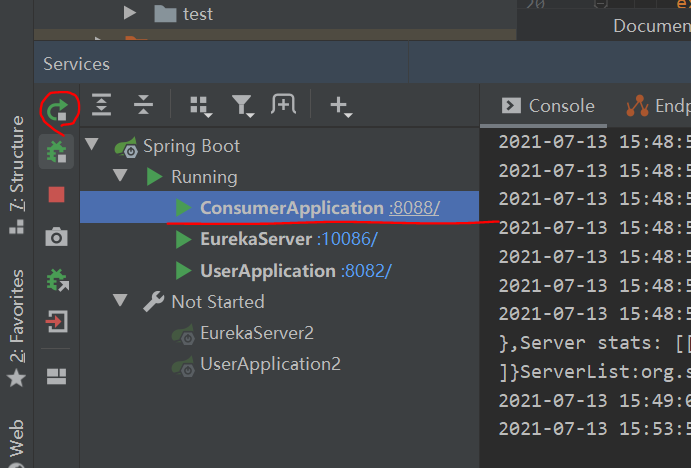Click the UserApplication2 Spring icon
Image resolution: width=691 pixels, height=468 pixels.
(x=183, y=365)
